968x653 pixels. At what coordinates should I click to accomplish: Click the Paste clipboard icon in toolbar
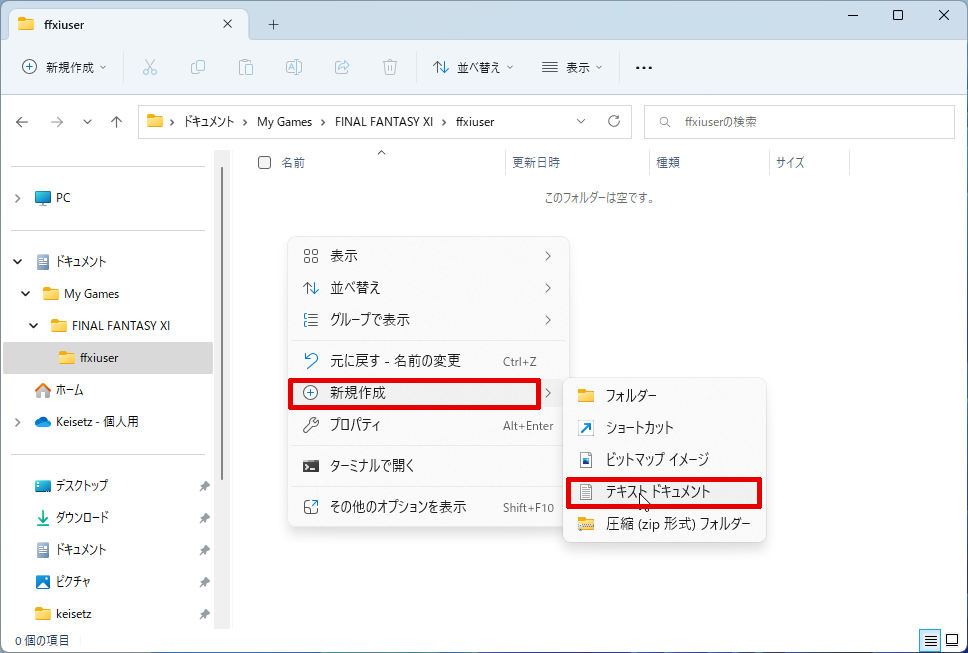pos(246,67)
